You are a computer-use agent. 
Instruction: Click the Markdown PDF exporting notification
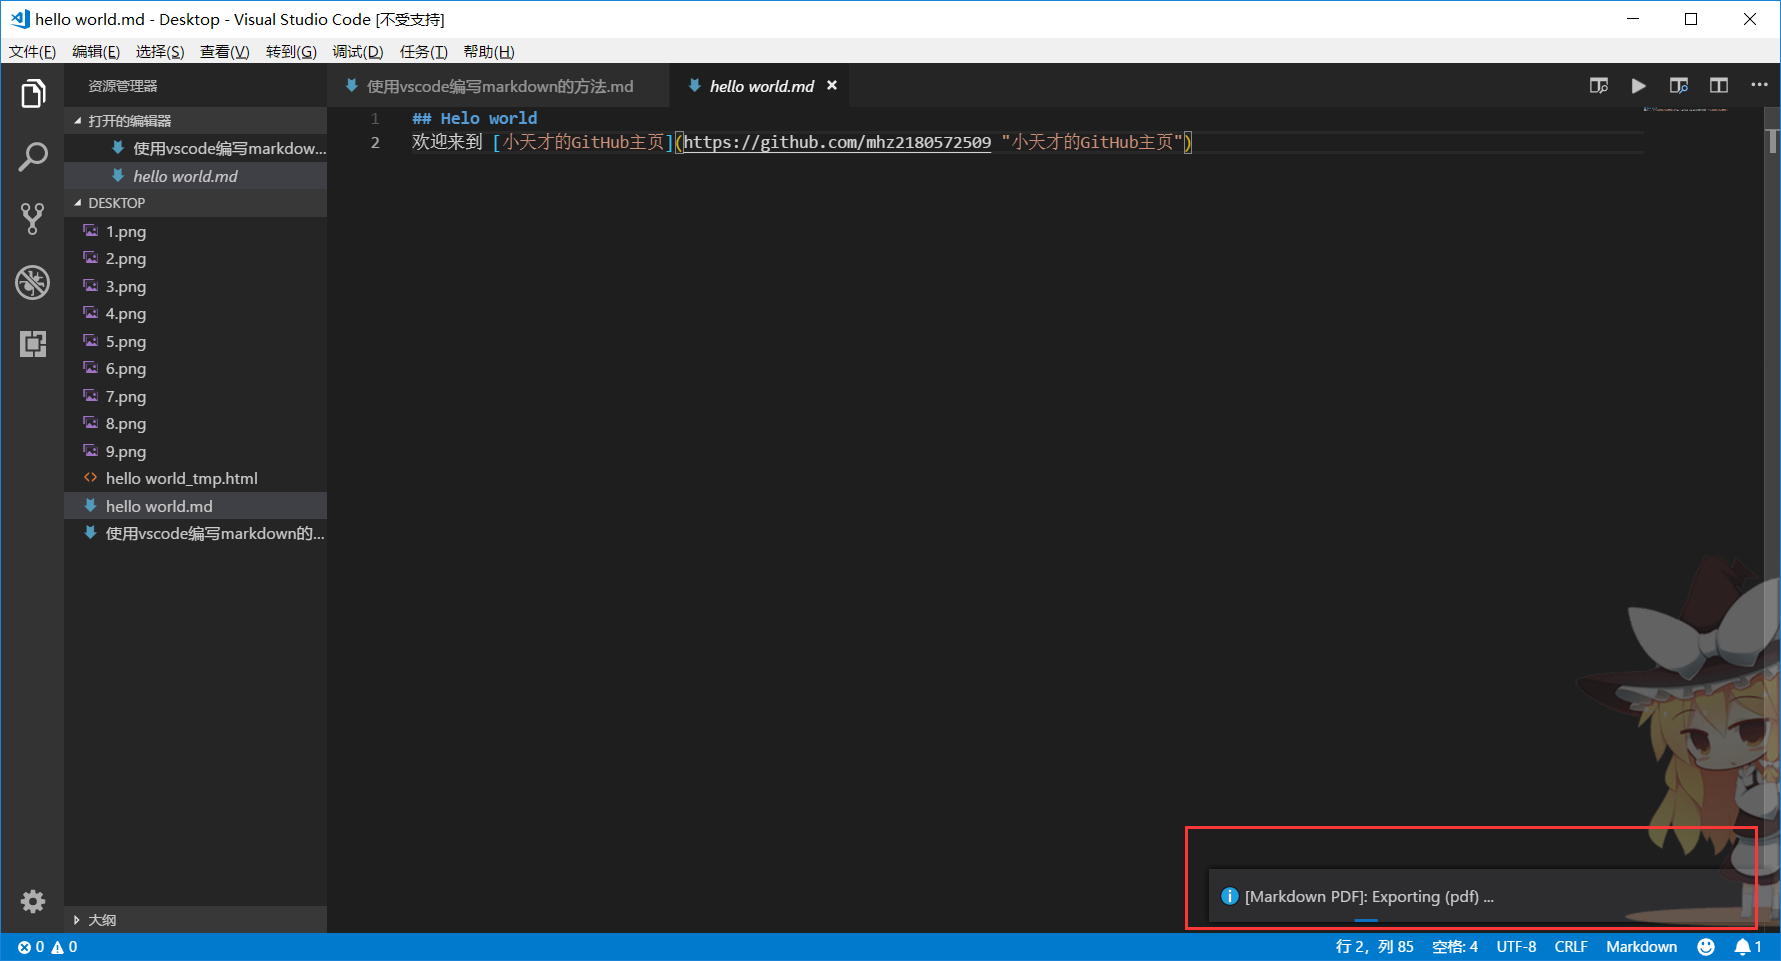[1480, 896]
